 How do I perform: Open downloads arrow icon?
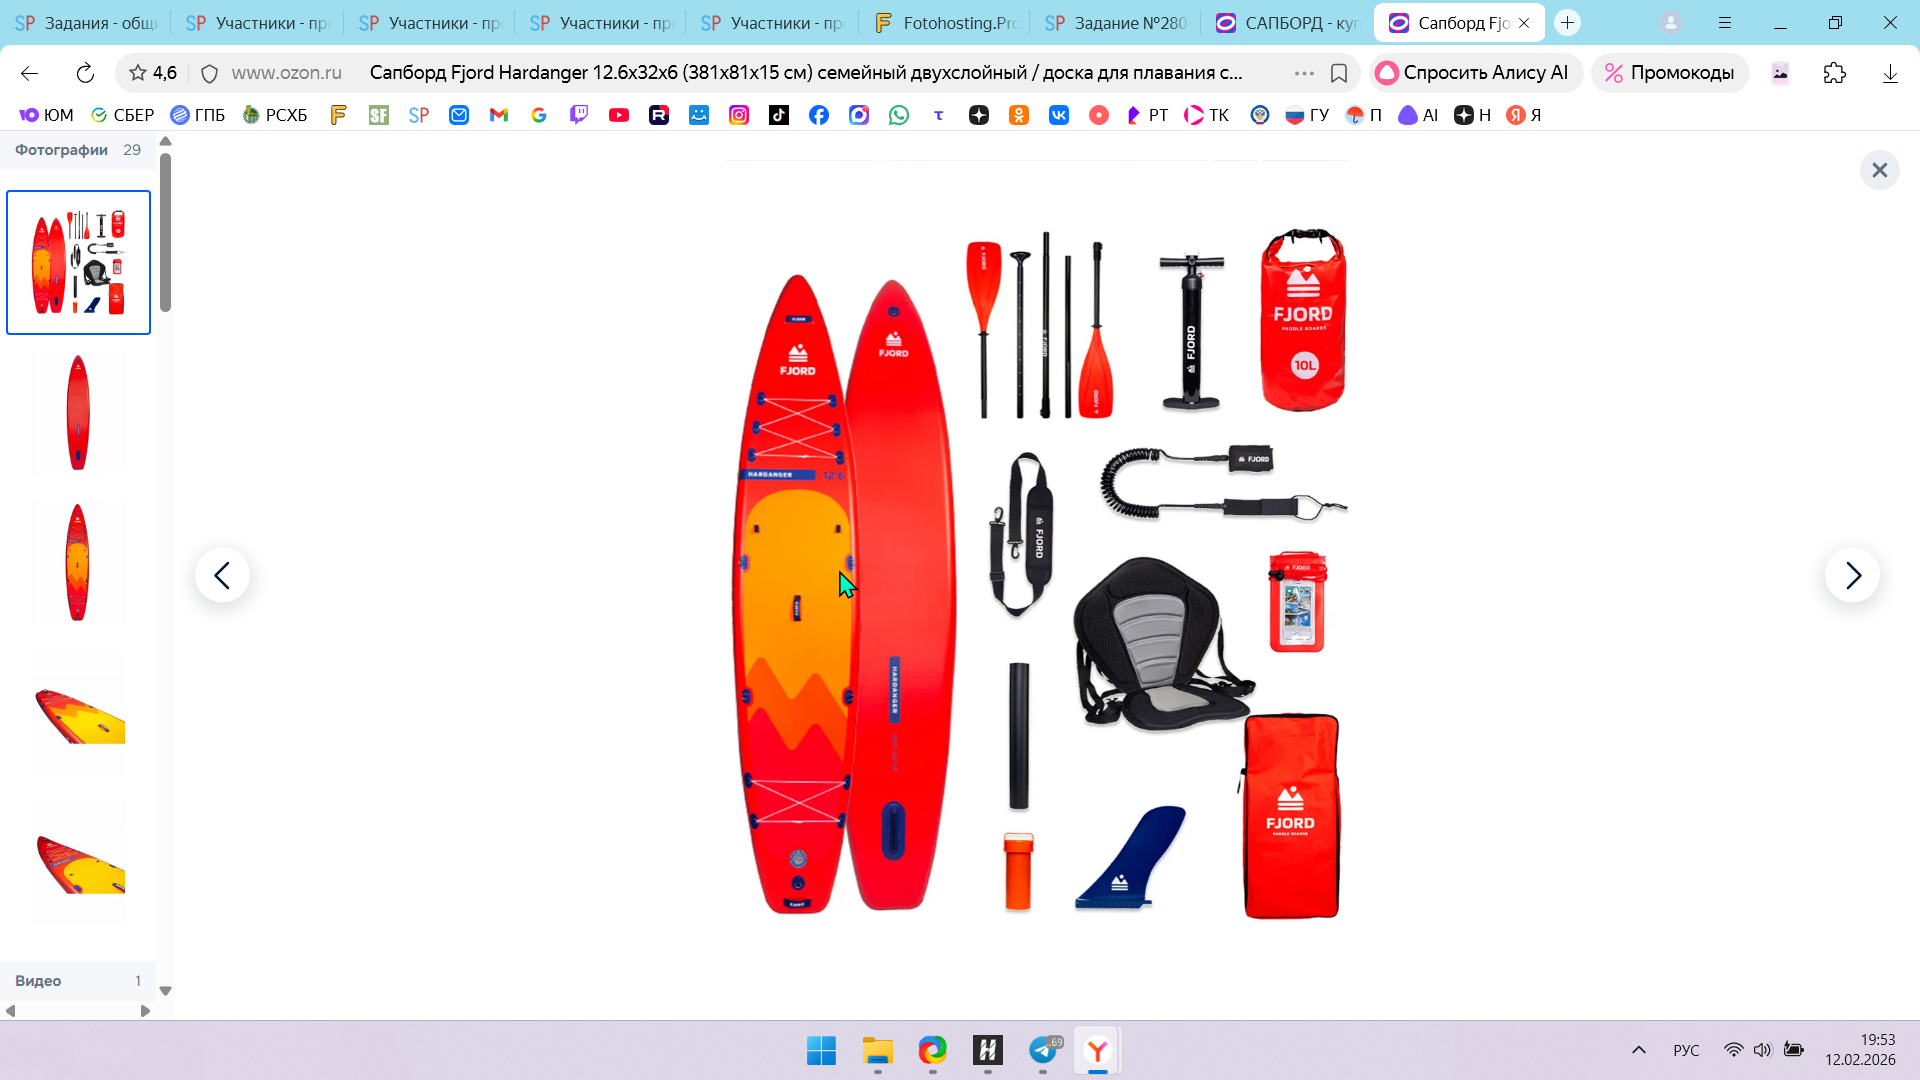tap(1889, 73)
